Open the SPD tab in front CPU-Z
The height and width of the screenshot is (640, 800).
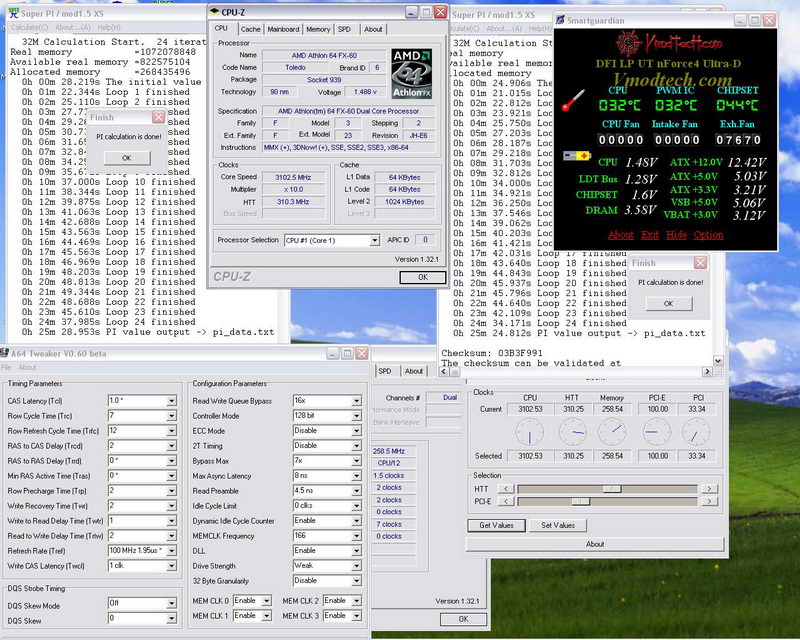tap(344, 29)
